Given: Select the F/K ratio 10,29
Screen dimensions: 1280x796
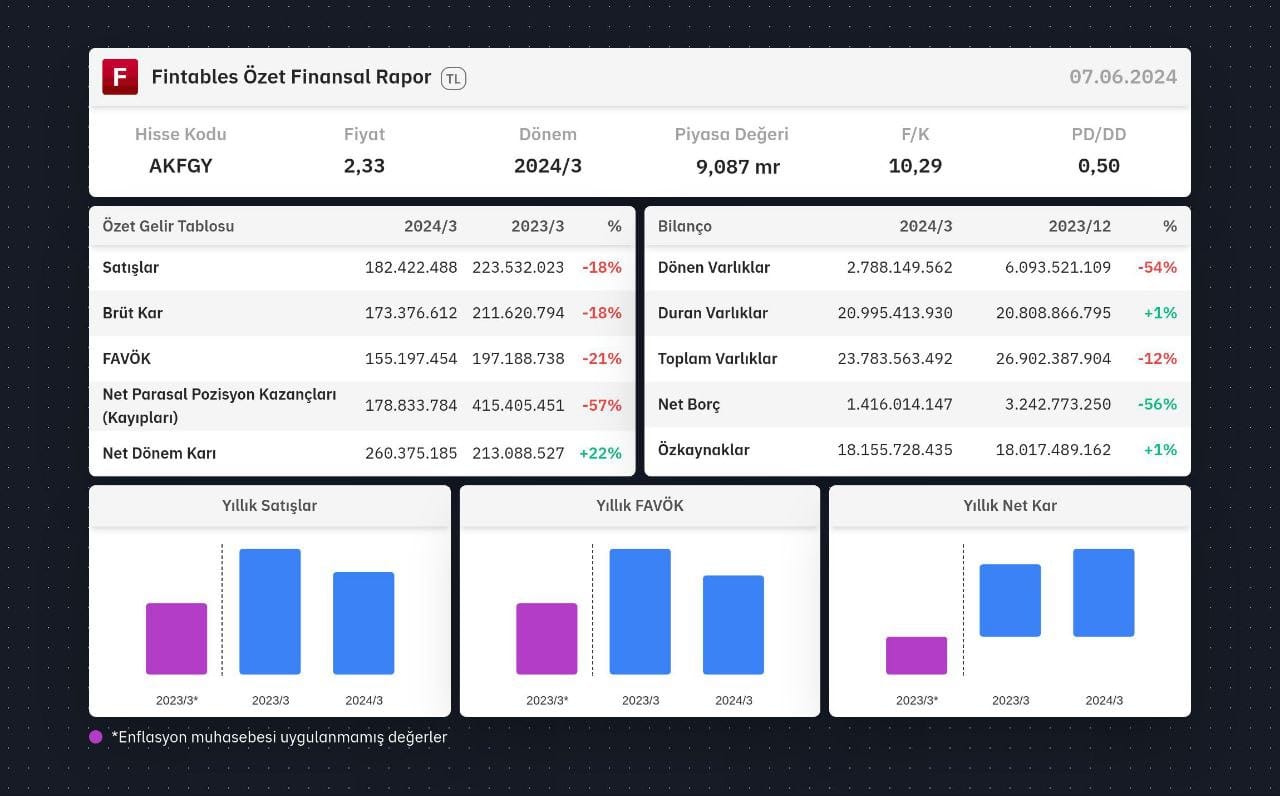Looking at the screenshot, I should point(915,166).
